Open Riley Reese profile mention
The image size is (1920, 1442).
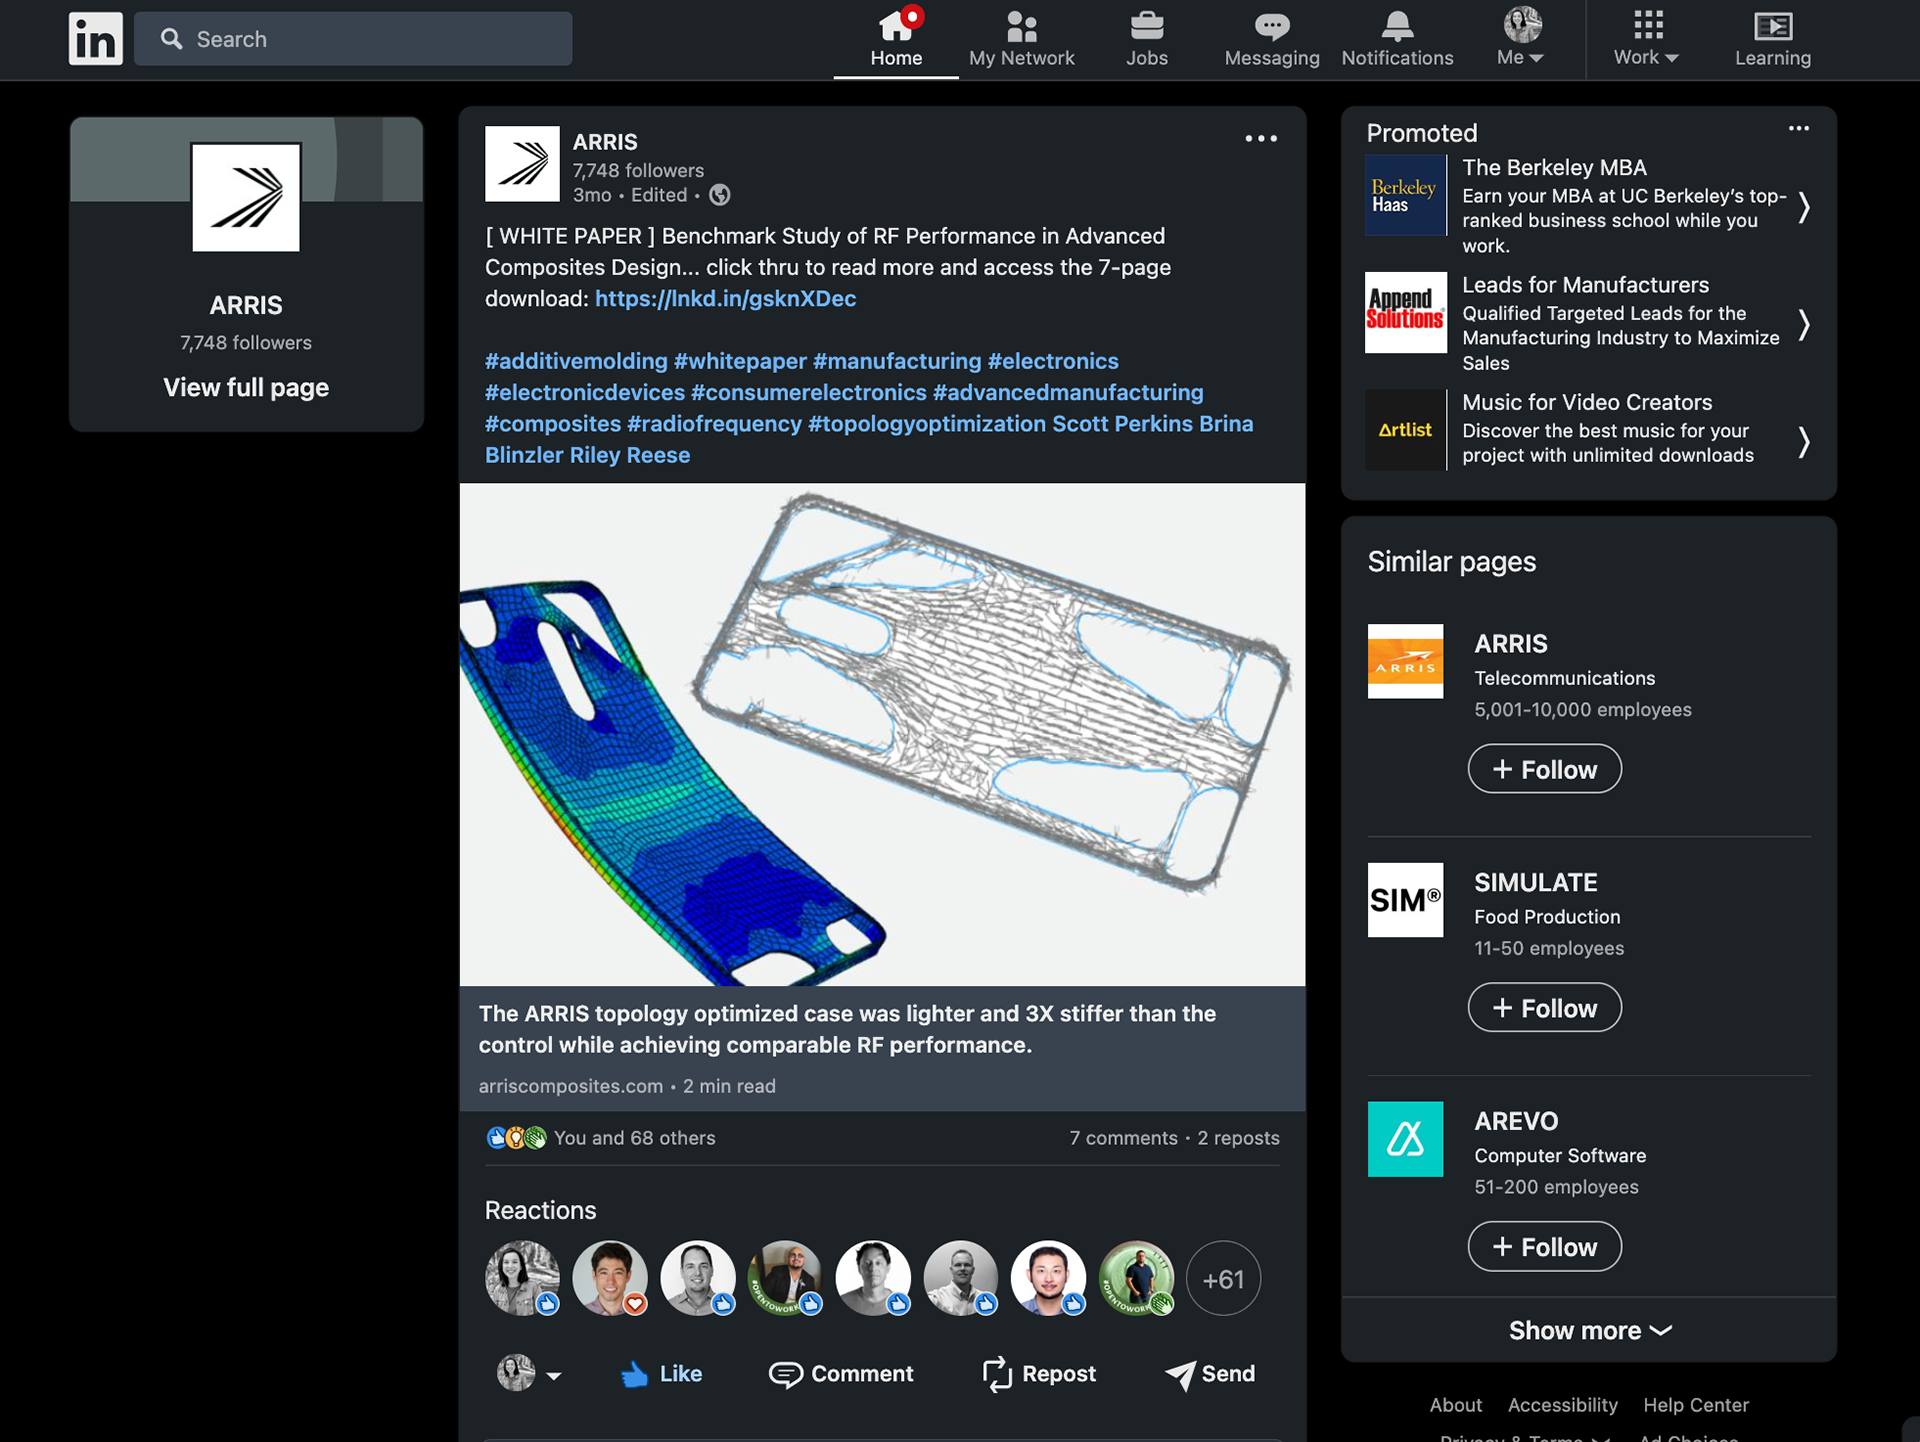630,455
